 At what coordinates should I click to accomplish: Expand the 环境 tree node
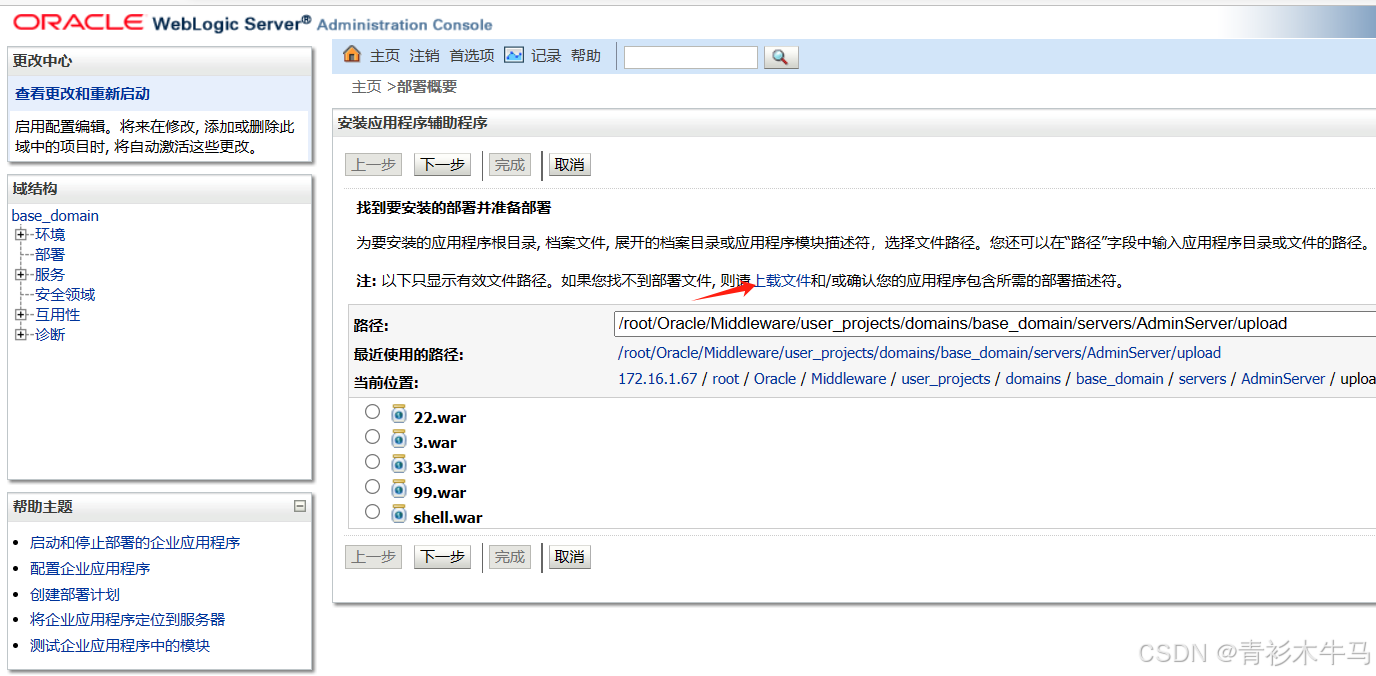click(20, 235)
